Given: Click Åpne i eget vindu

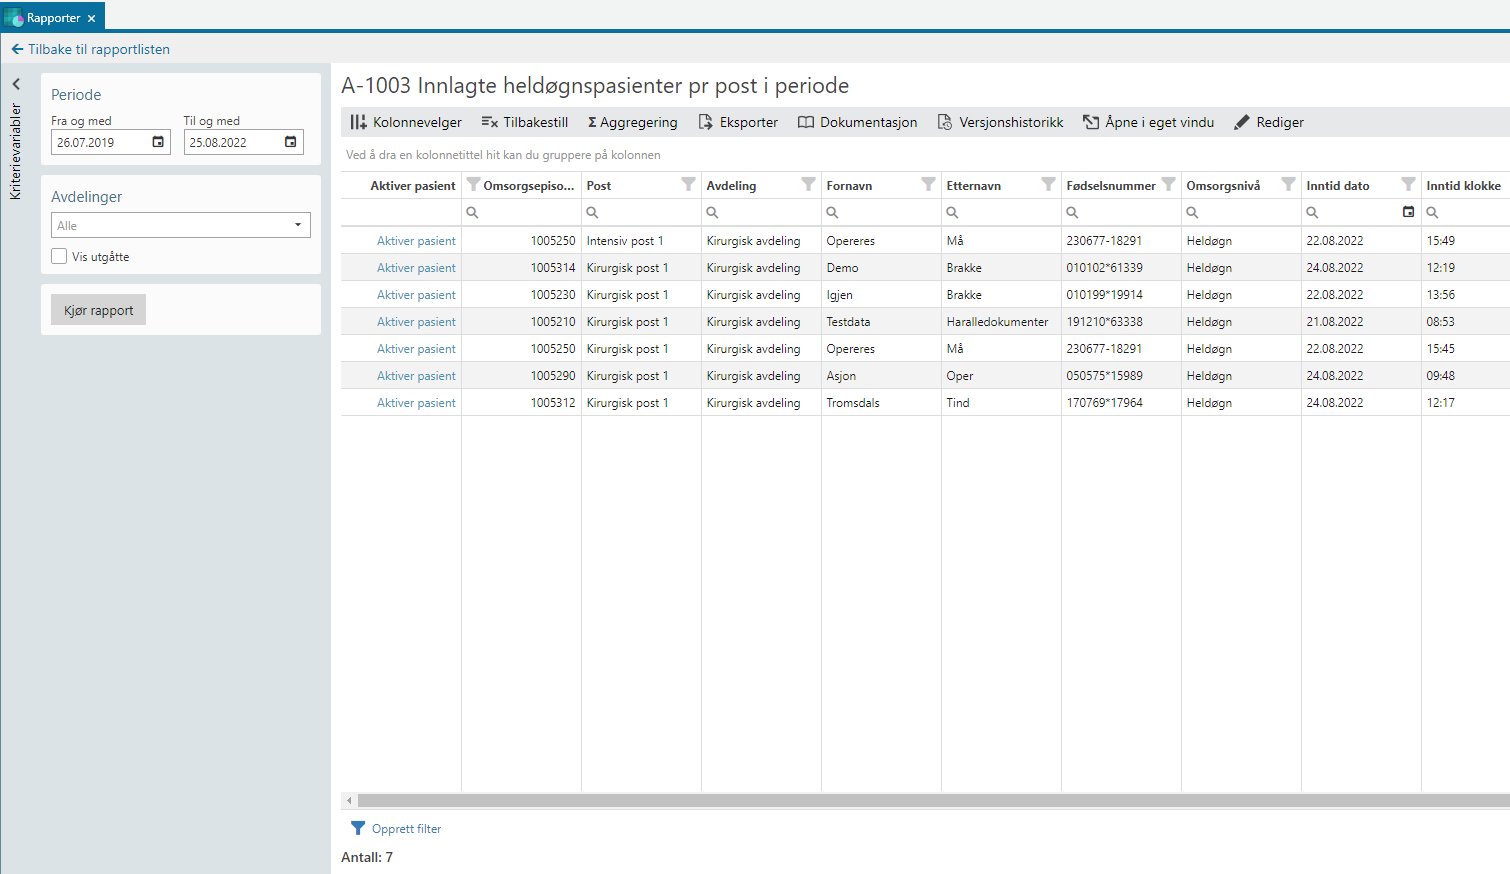Looking at the screenshot, I should tap(1148, 122).
